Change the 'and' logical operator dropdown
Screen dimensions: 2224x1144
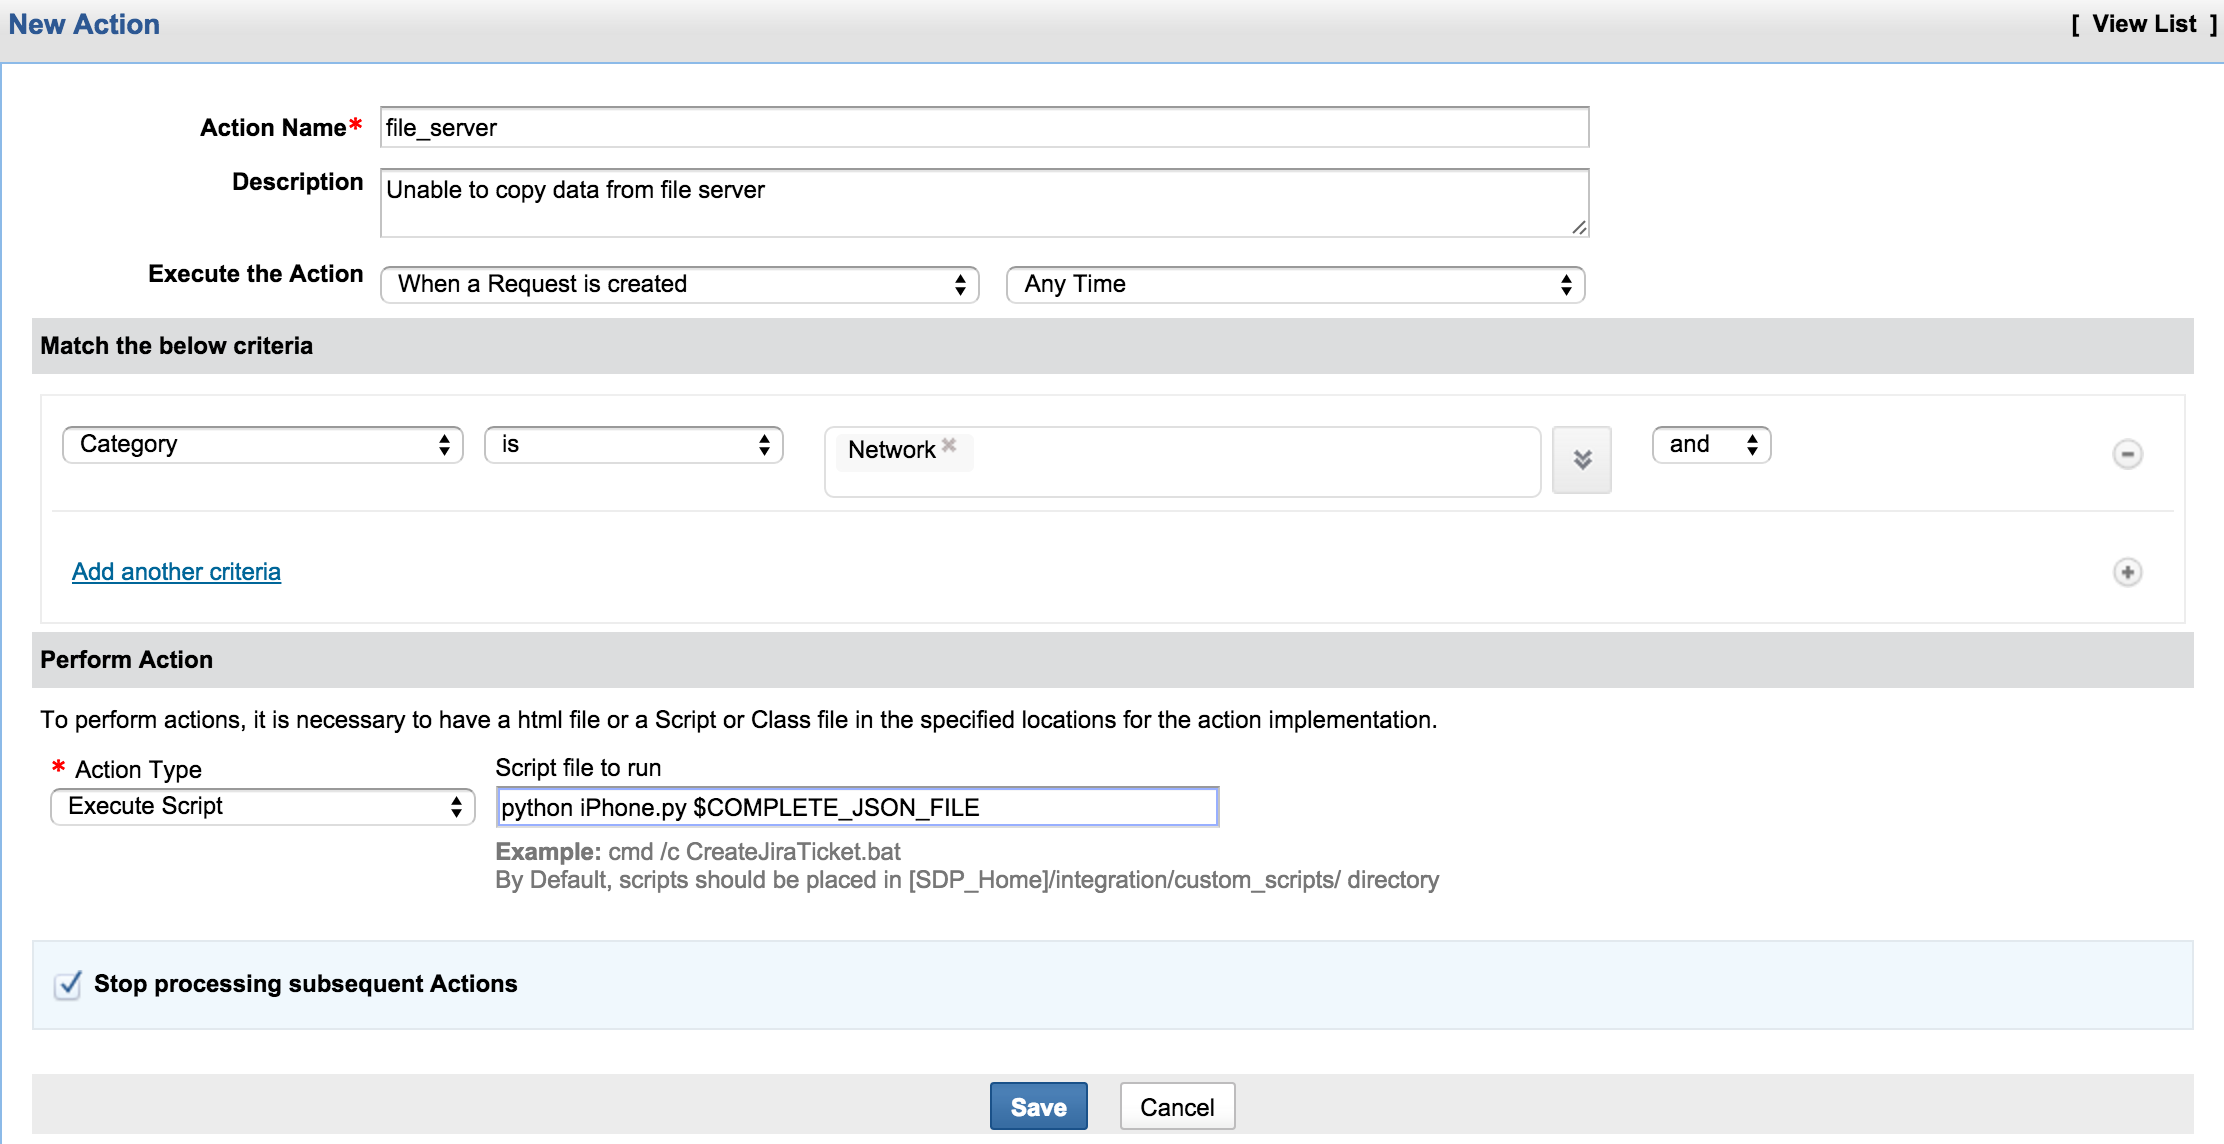[x=1711, y=445]
